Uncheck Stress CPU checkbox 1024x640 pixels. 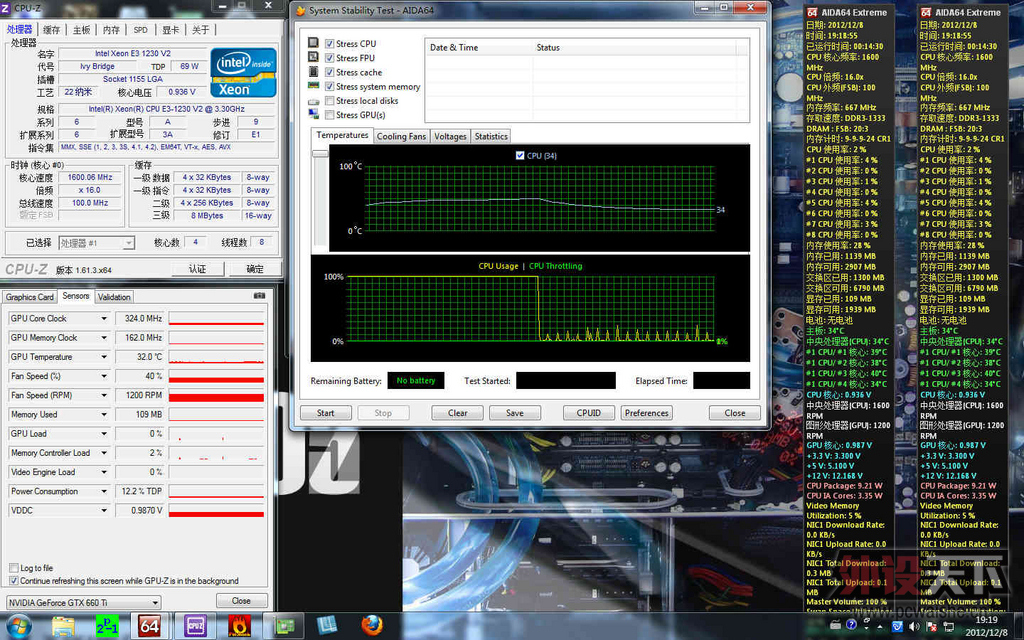click(x=330, y=44)
